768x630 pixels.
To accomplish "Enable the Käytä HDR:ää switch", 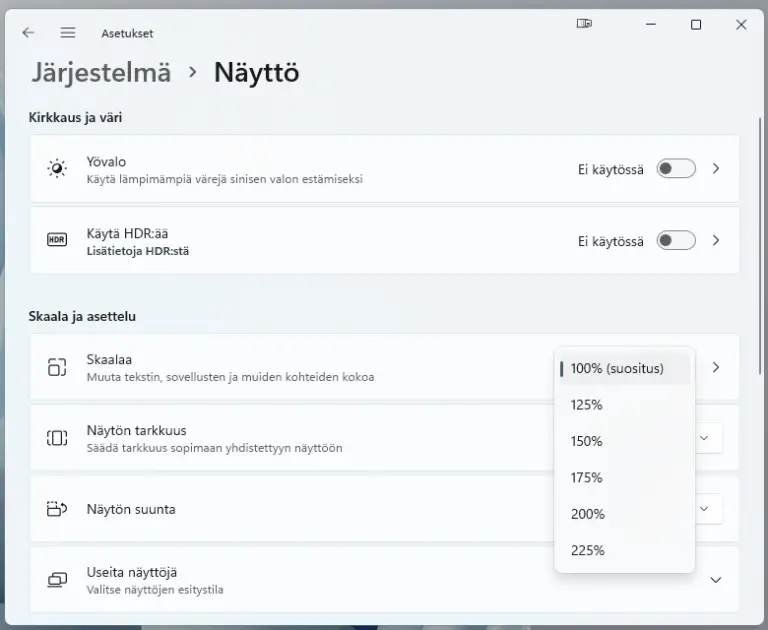I will [x=675, y=240].
